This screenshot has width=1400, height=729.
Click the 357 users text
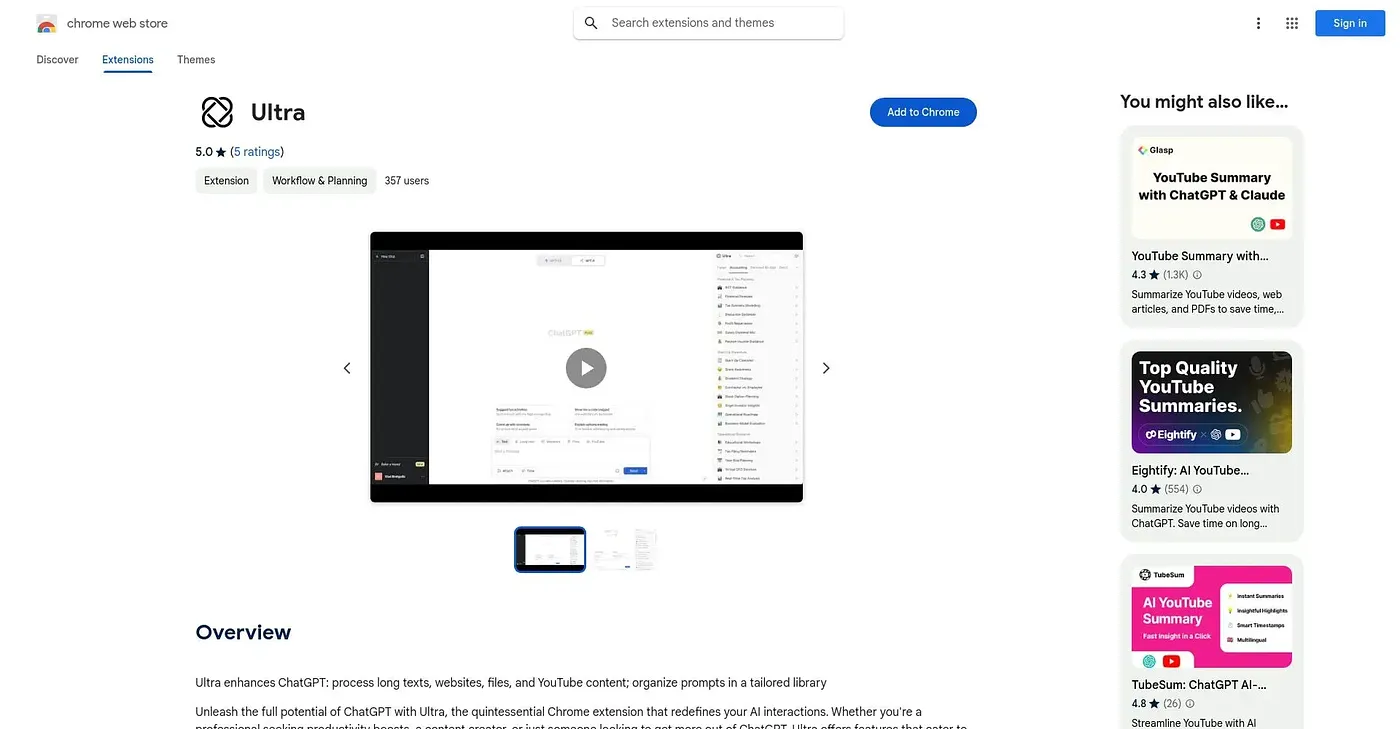click(407, 181)
